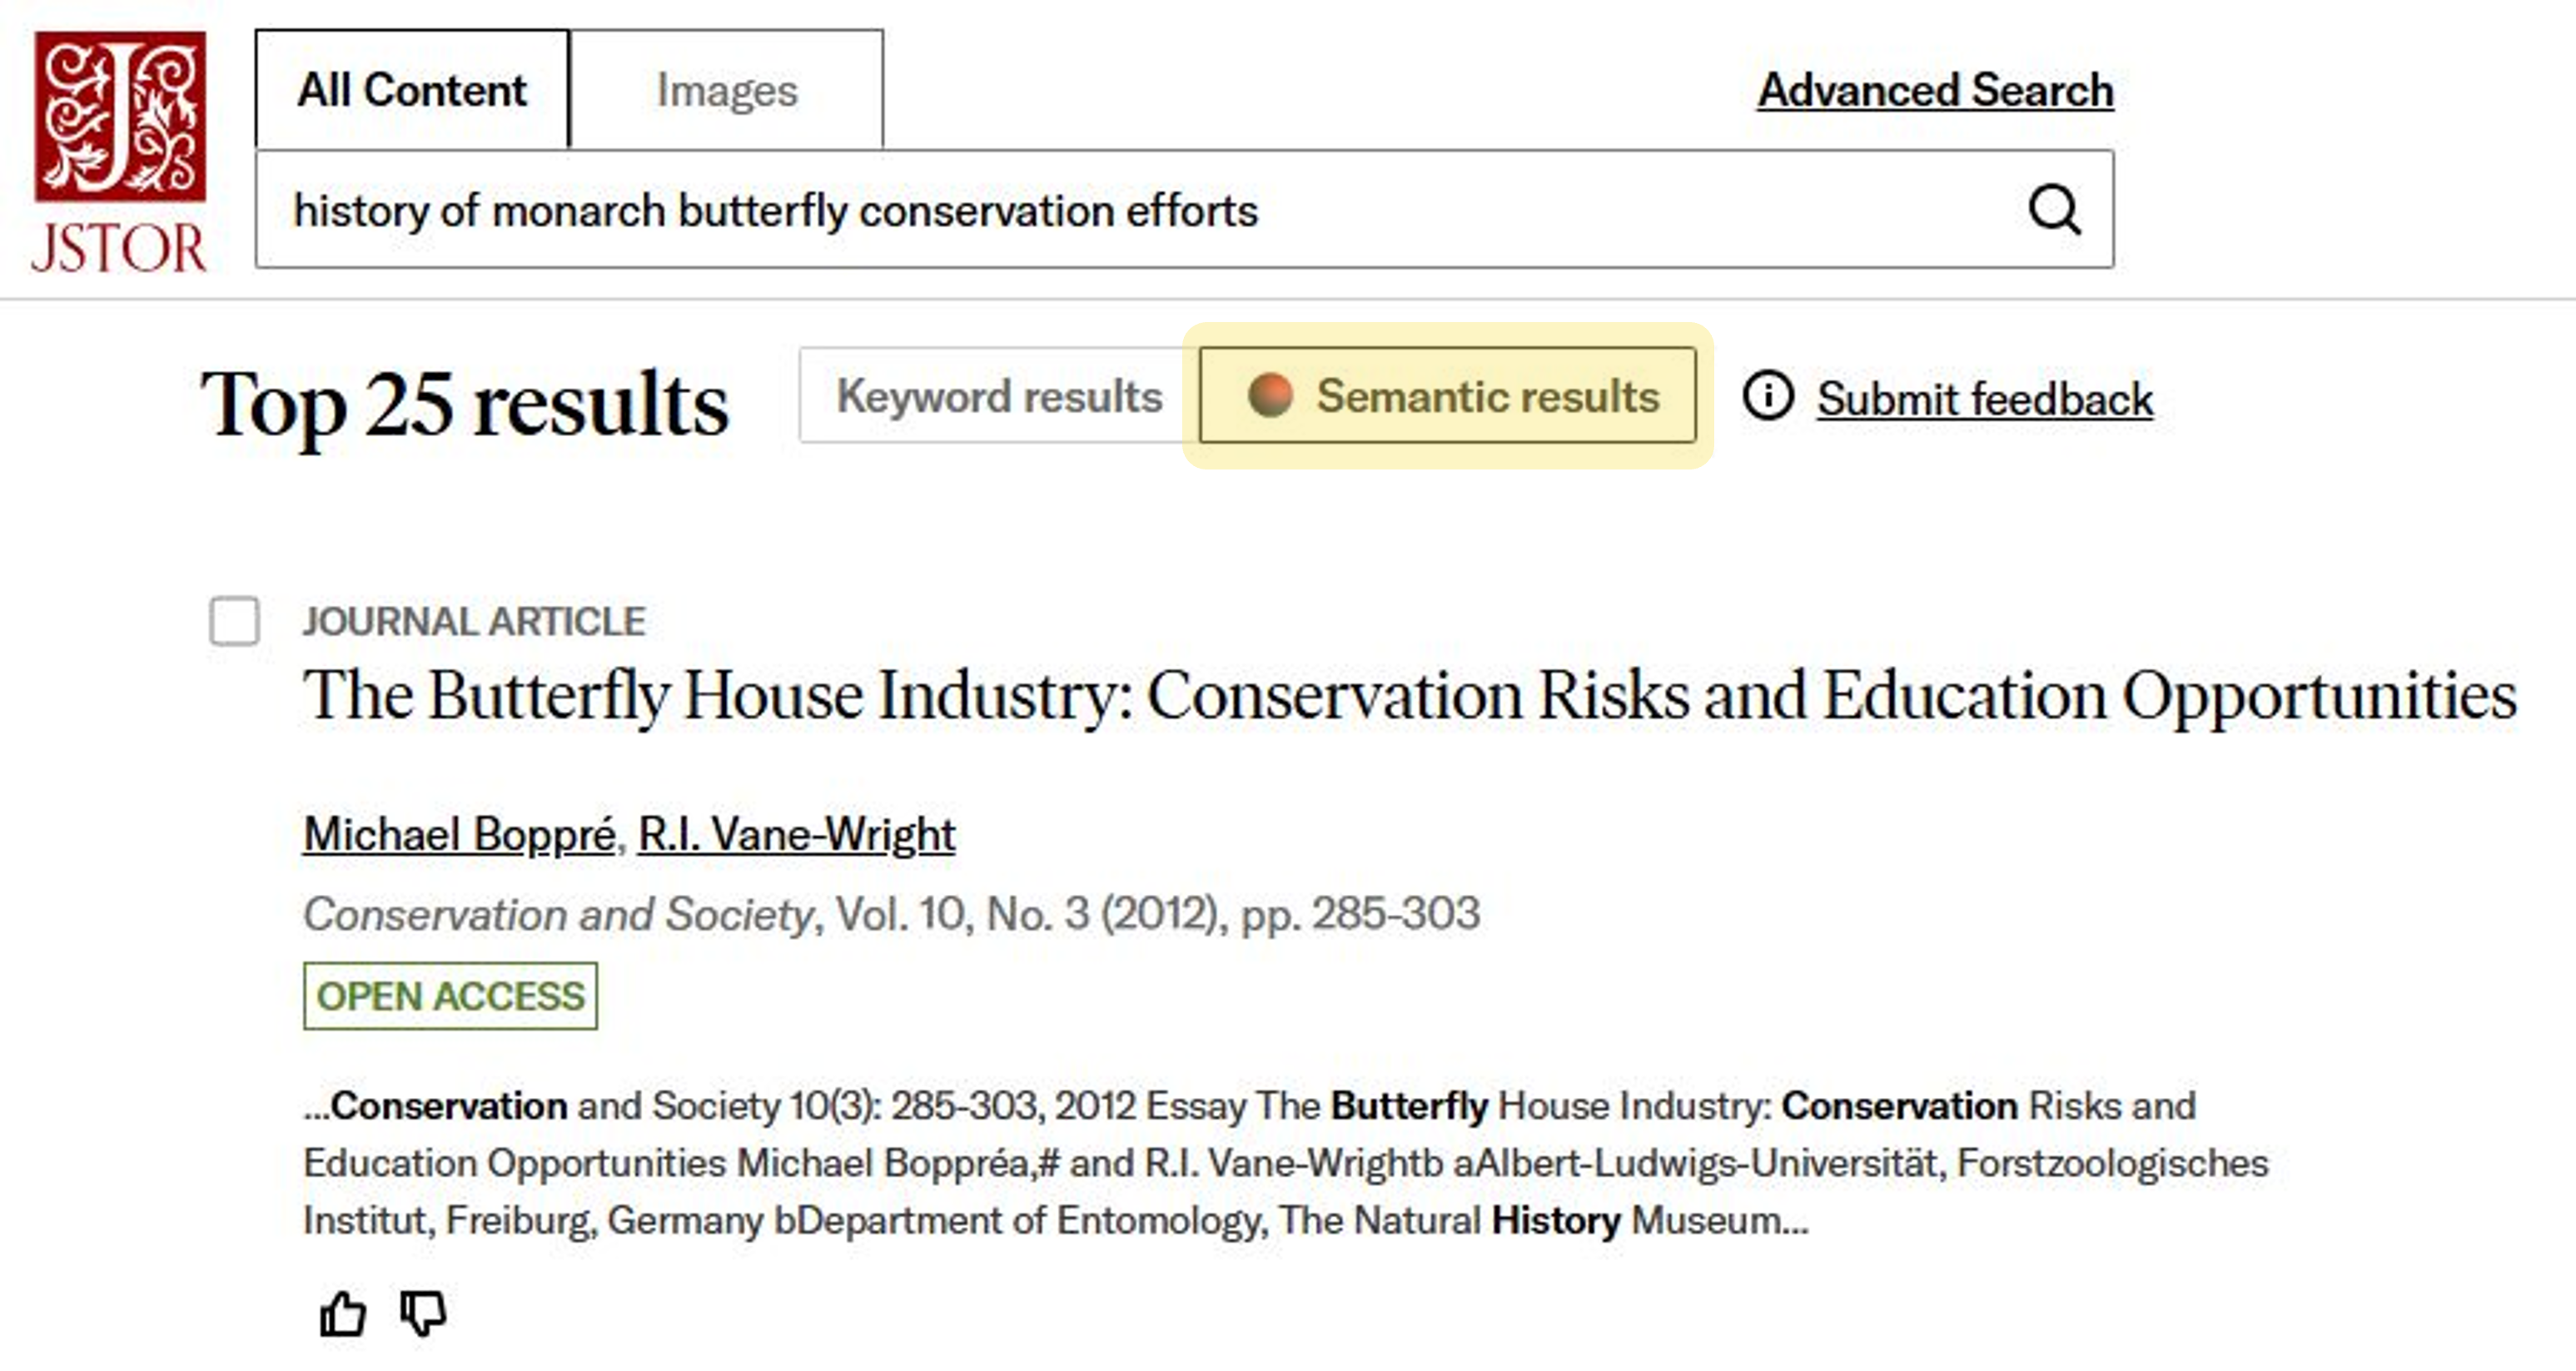
Task: Open author Michael Boppré's link
Action: [459, 834]
